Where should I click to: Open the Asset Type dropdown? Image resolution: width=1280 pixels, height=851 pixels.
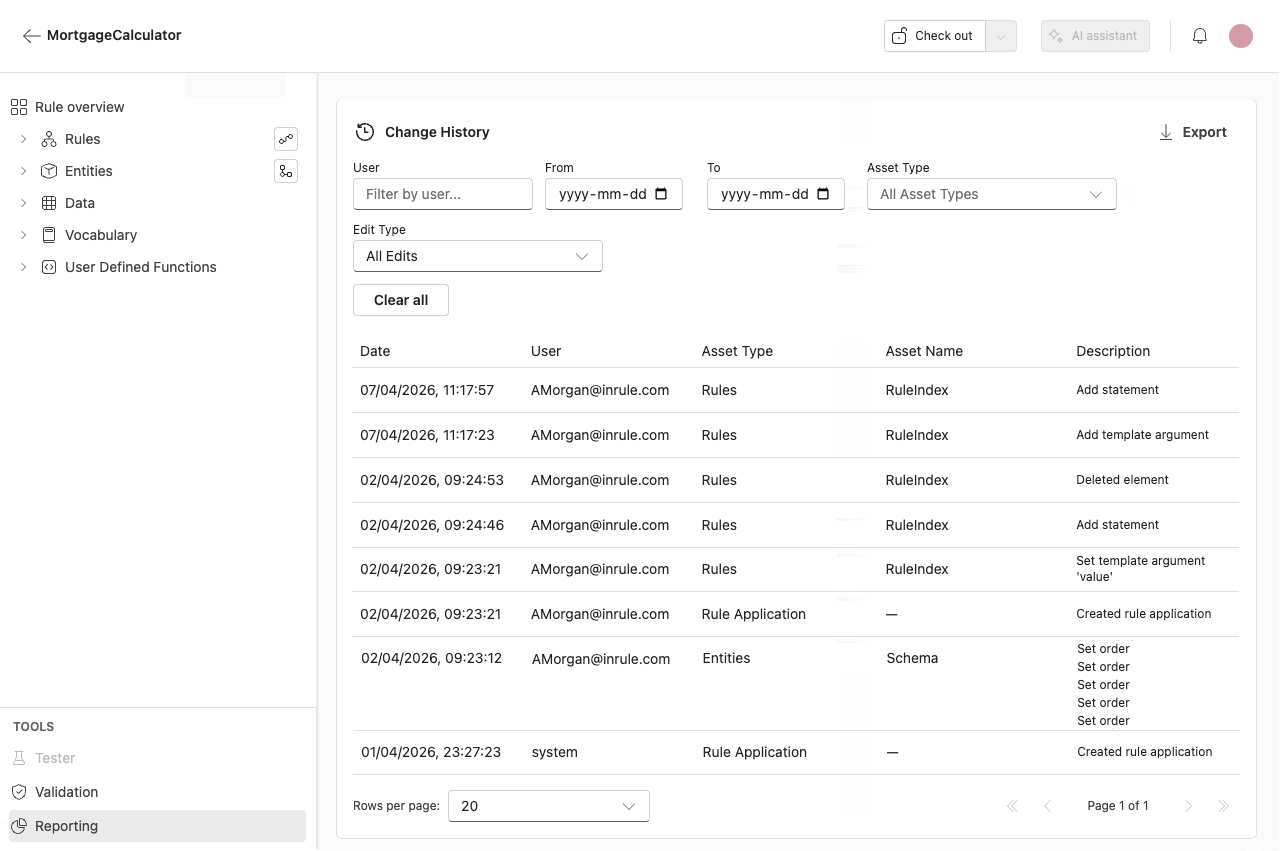point(991,194)
